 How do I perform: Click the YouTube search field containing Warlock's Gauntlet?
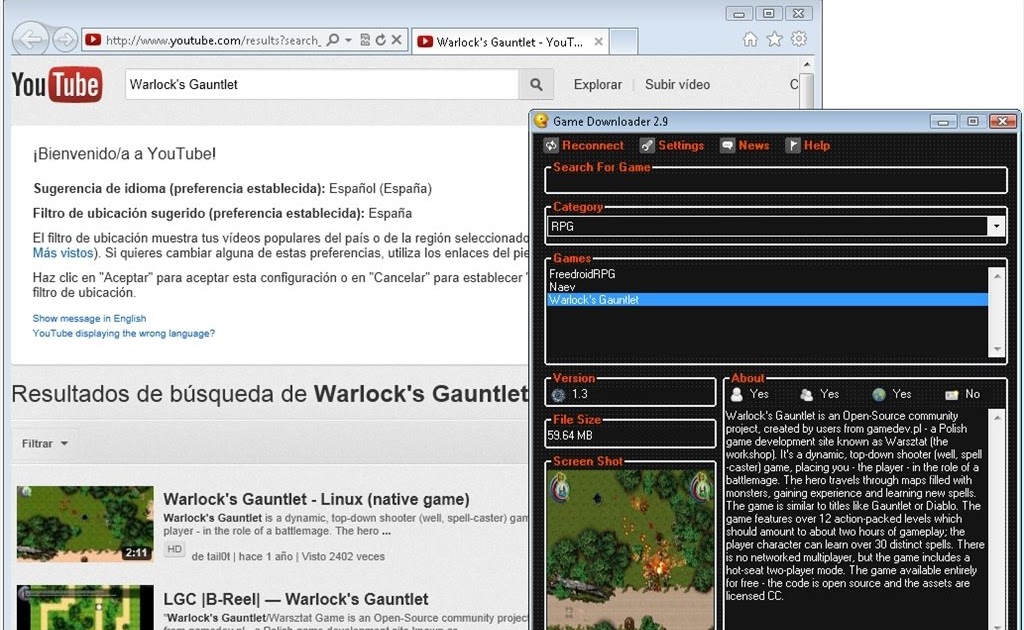322,84
